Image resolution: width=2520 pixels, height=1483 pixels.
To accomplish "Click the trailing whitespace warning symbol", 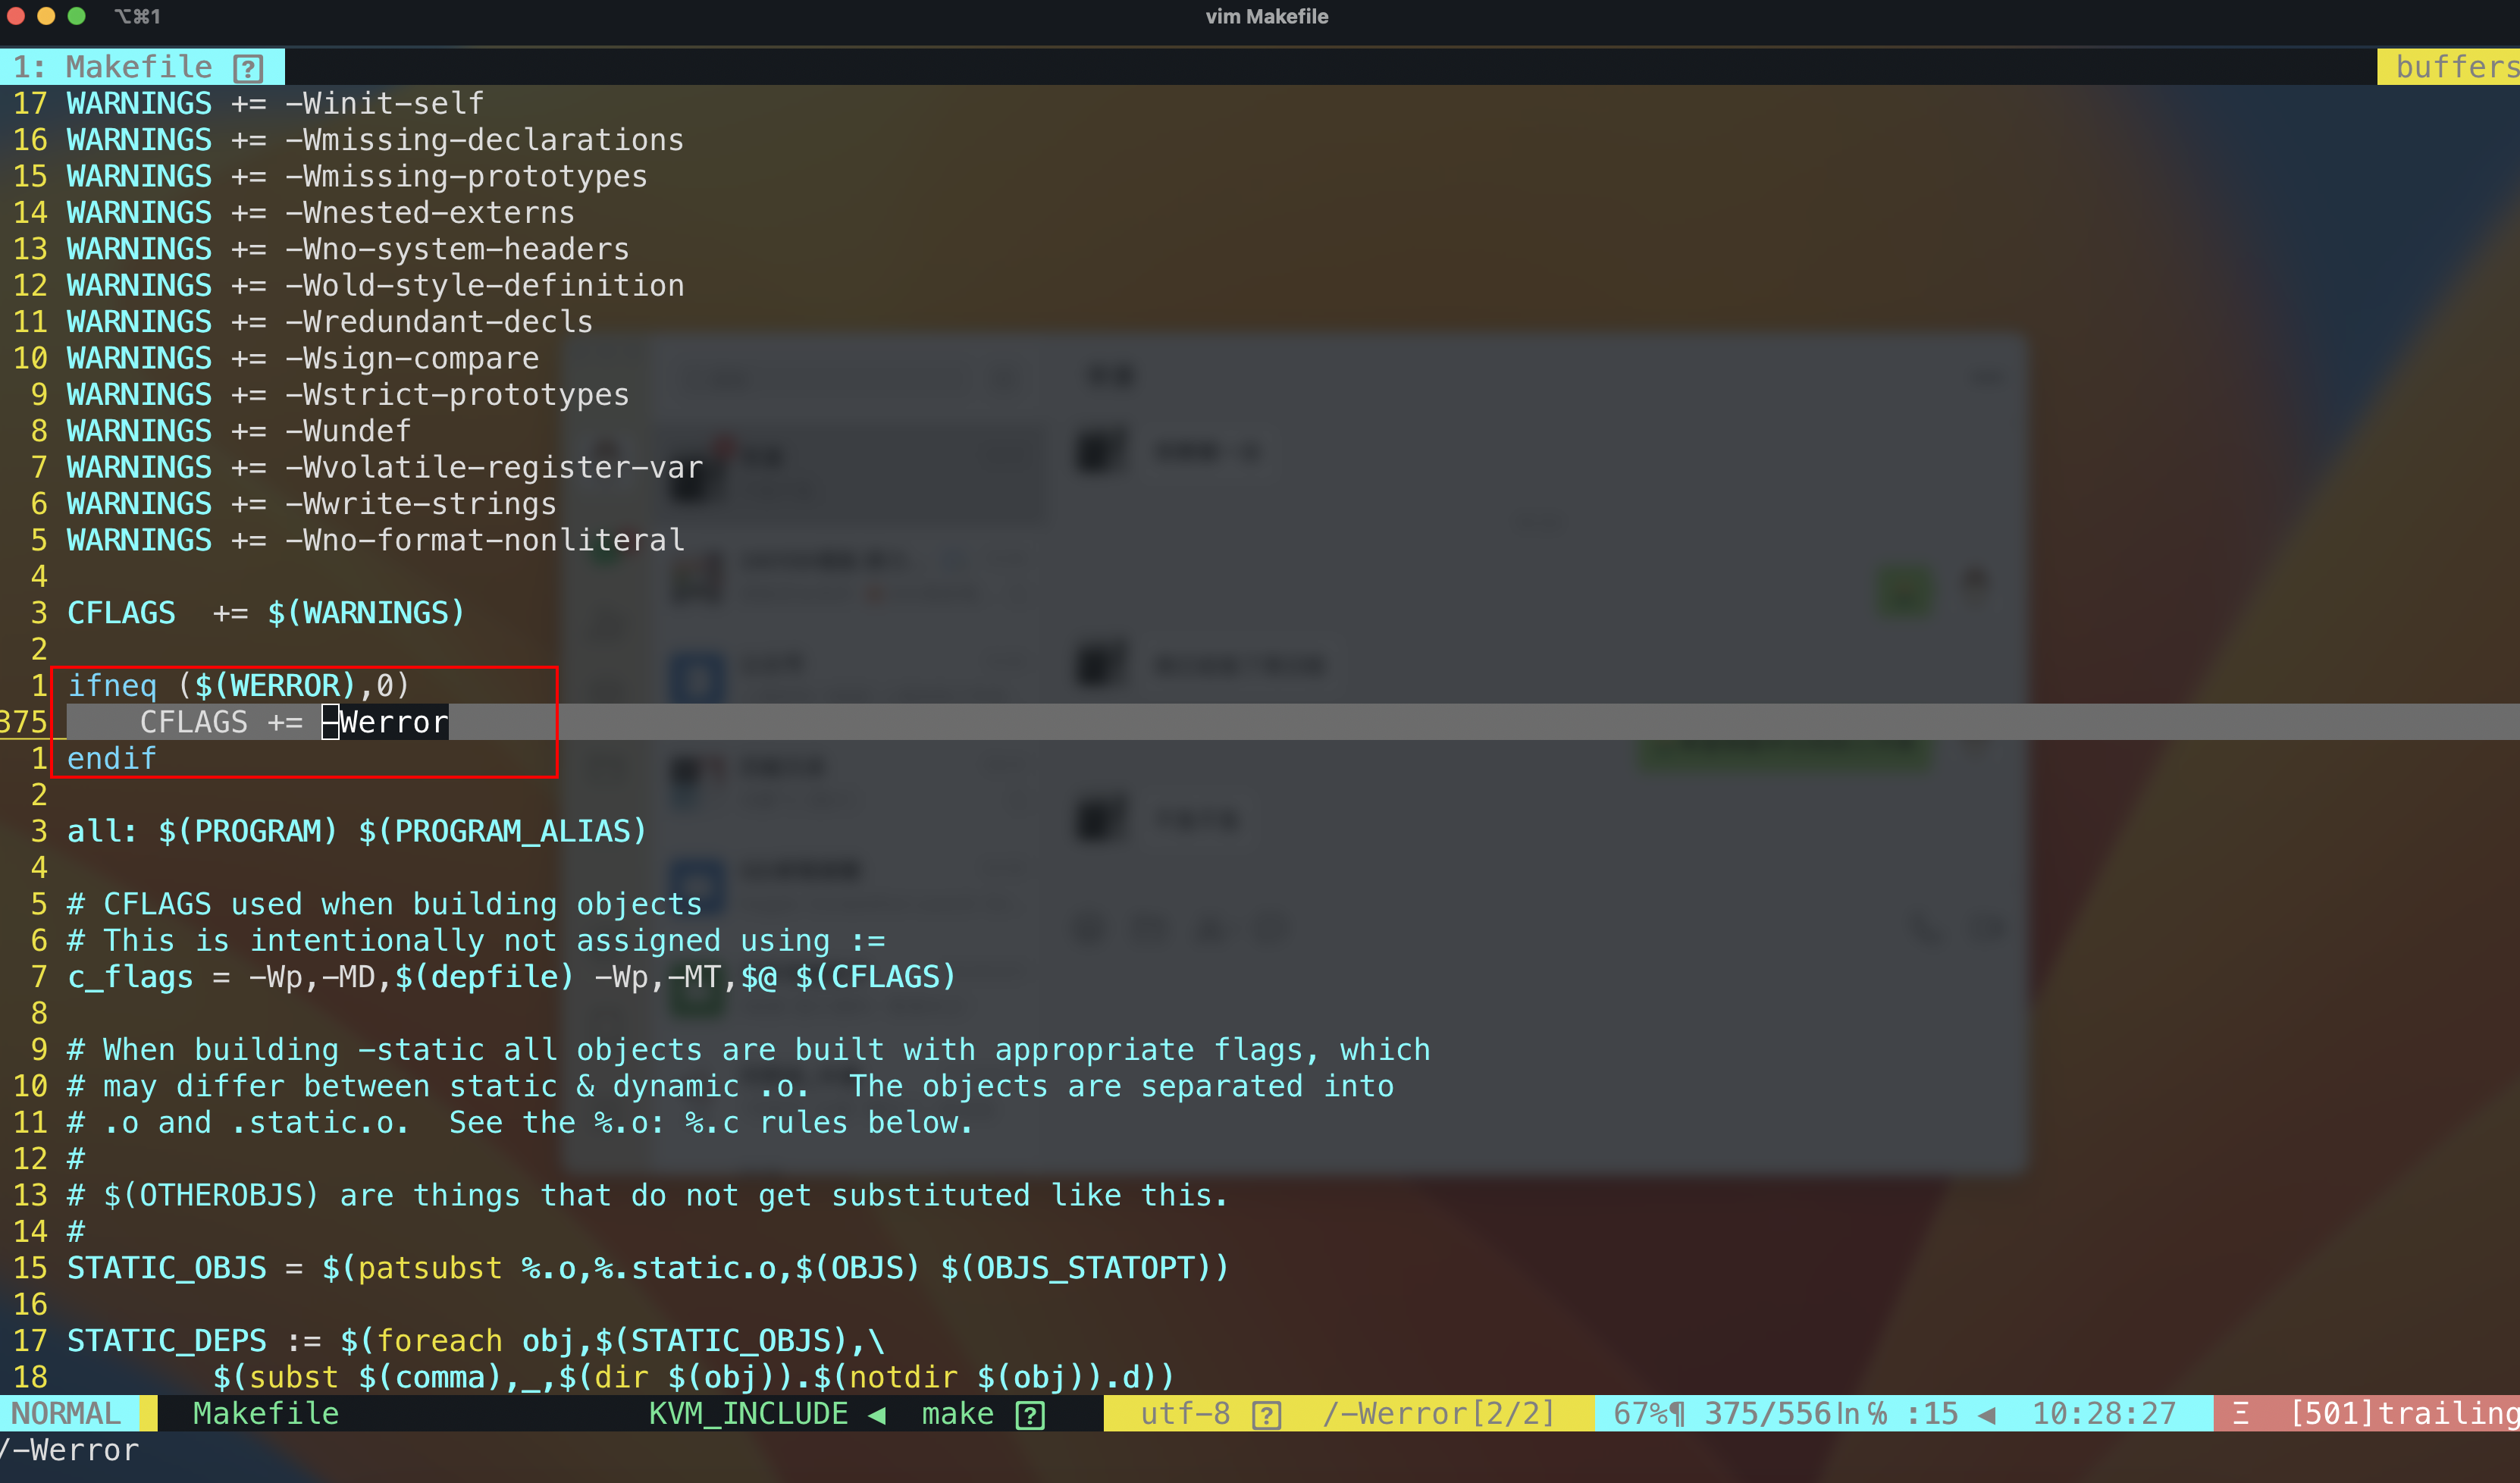I will pyautogui.click(x=2240, y=1413).
